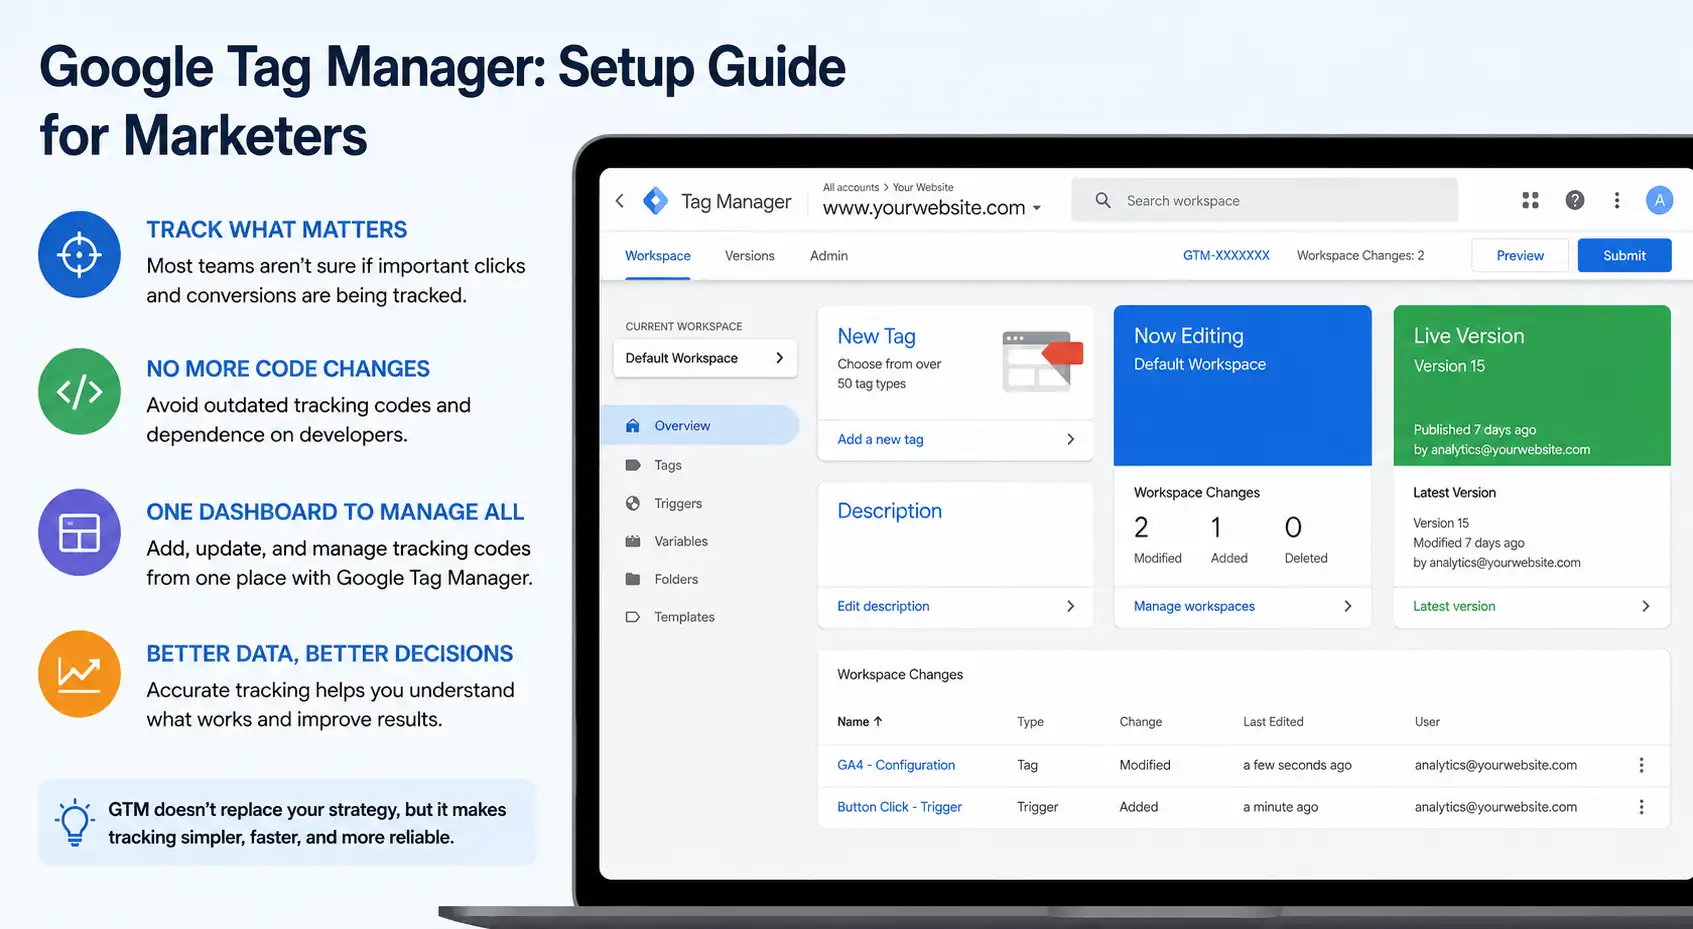Image resolution: width=1693 pixels, height=929 pixels.
Task: Expand the Default Workspace selector
Action: point(705,358)
